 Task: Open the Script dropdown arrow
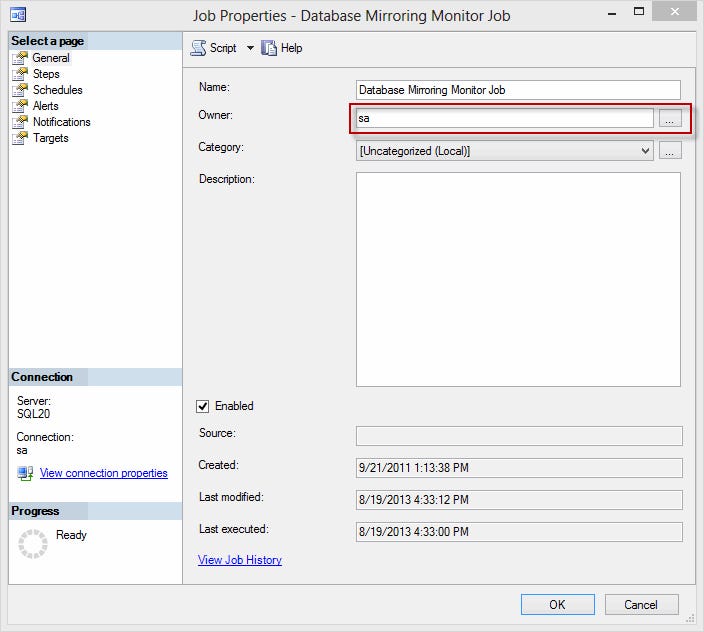click(x=250, y=48)
